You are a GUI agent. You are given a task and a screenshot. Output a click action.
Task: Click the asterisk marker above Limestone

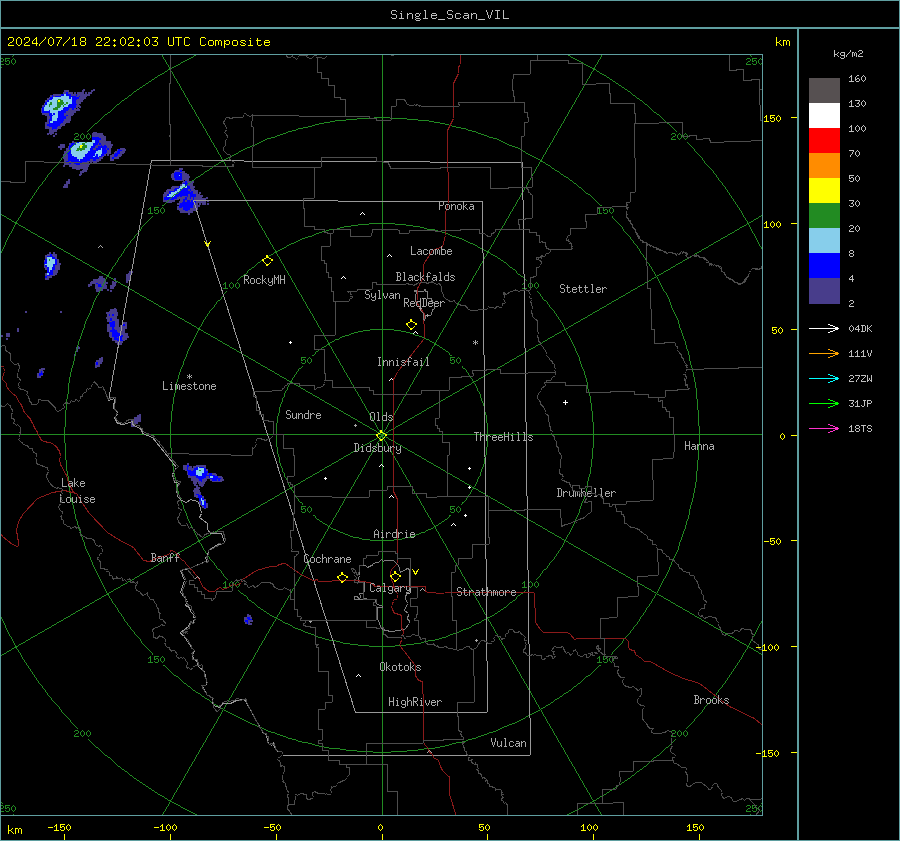tap(189, 377)
